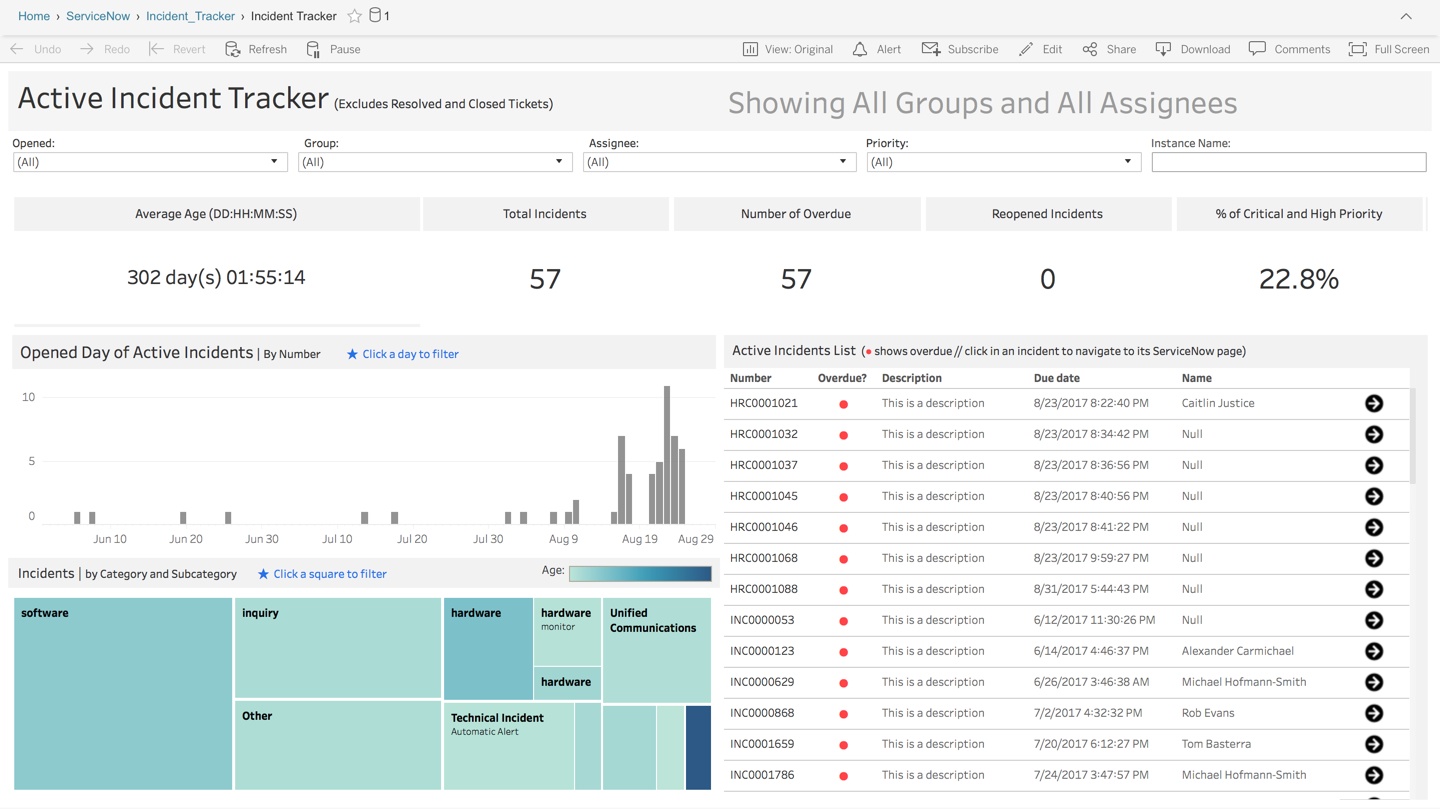Click name Tom Basterra
The height and width of the screenshot is (810, 1440).
click(x=1216, y=744)
